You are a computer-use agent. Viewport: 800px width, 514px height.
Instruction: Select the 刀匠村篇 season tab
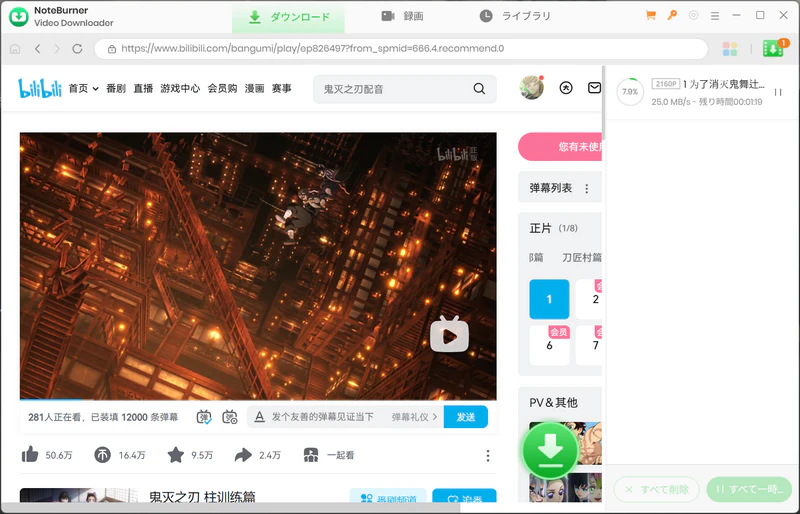click(x=582, y=258)
